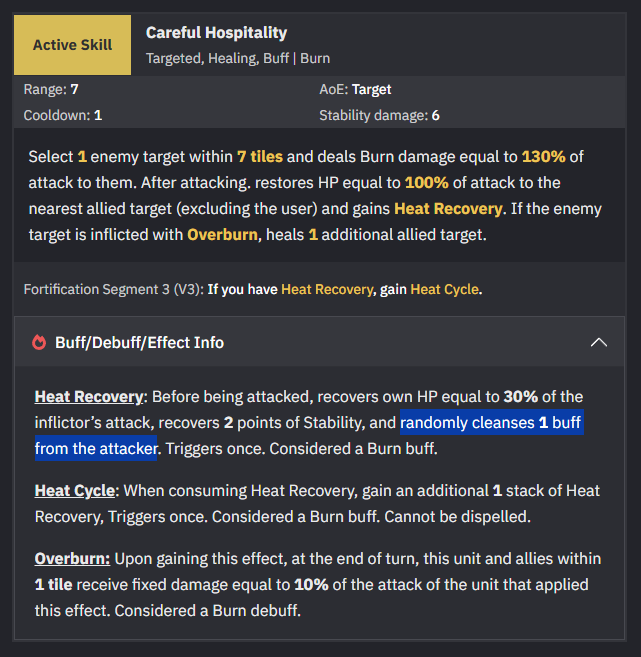Image resolution: width=641 pixels, height=657 pixels.
Task: Click Heat Recovery in Fortification Segment line
Action: point(327,289)
